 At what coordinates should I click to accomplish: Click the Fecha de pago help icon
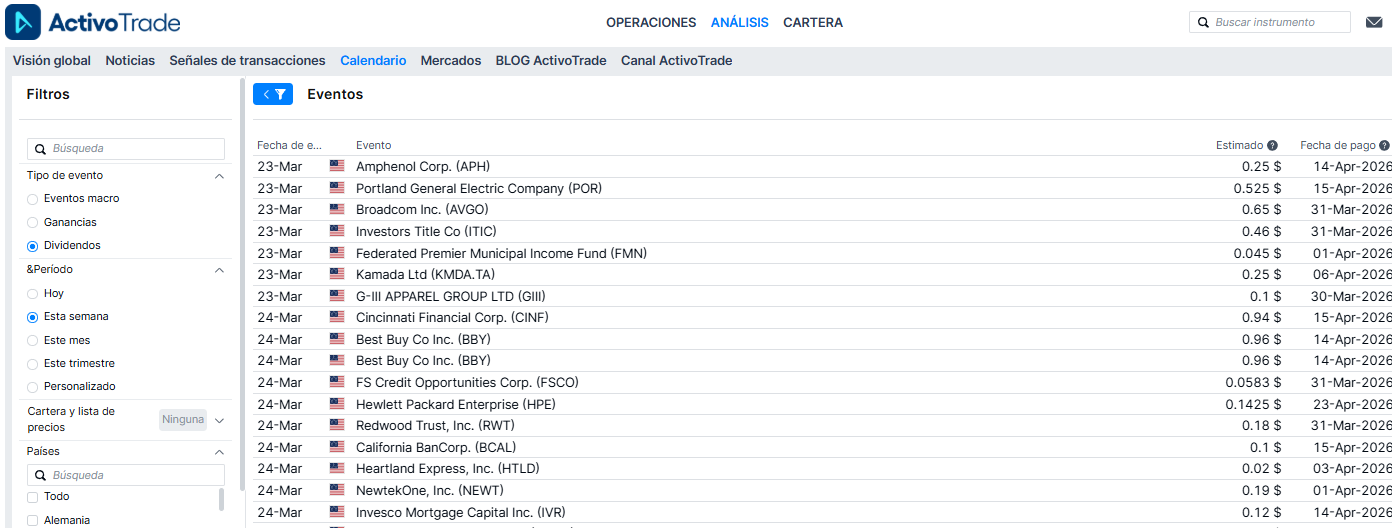pos(1384,145)
